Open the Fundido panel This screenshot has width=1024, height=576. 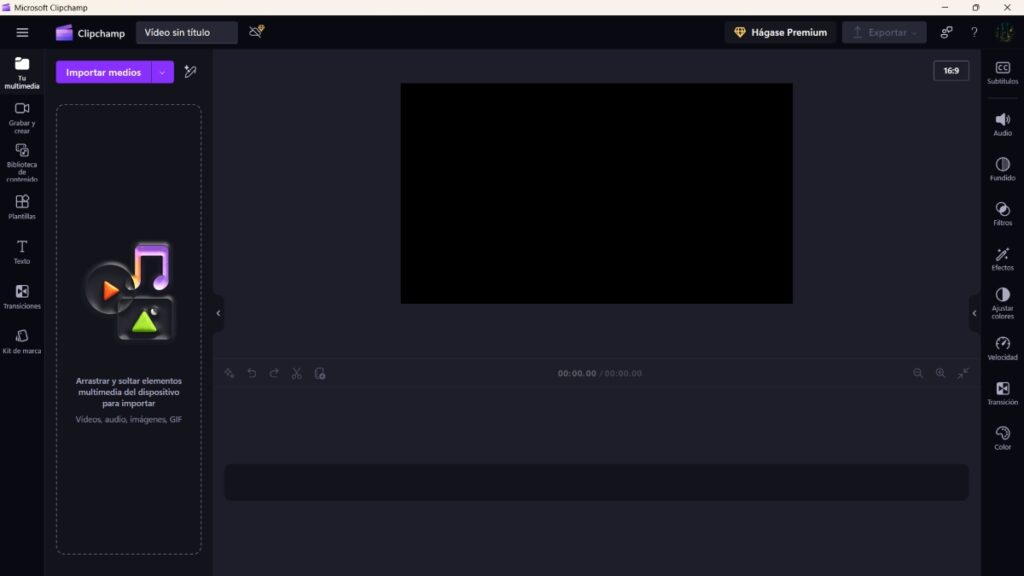tap(1001, 169)
